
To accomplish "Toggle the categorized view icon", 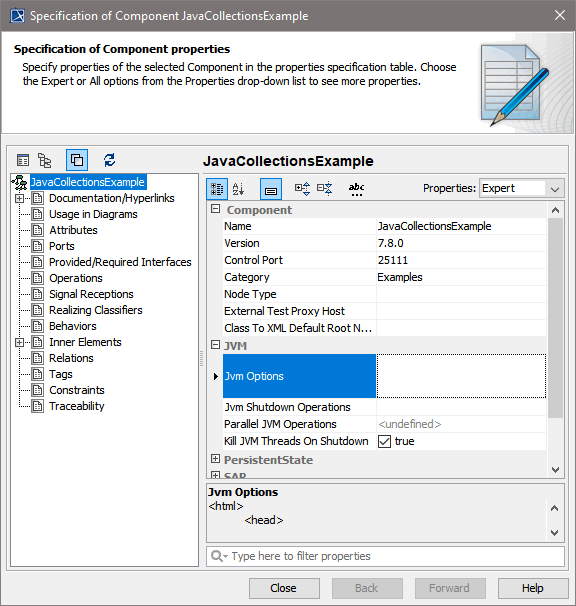I will pyautogui.click(x=217, y=189).
